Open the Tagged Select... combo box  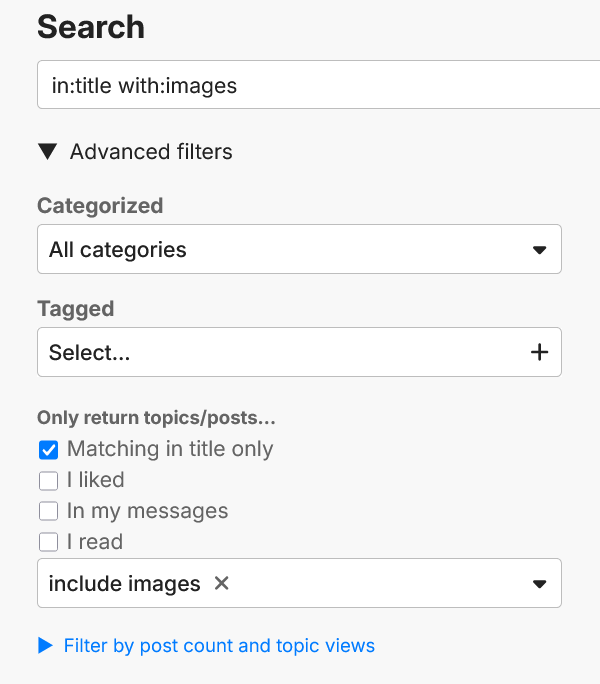coord(280,352)
